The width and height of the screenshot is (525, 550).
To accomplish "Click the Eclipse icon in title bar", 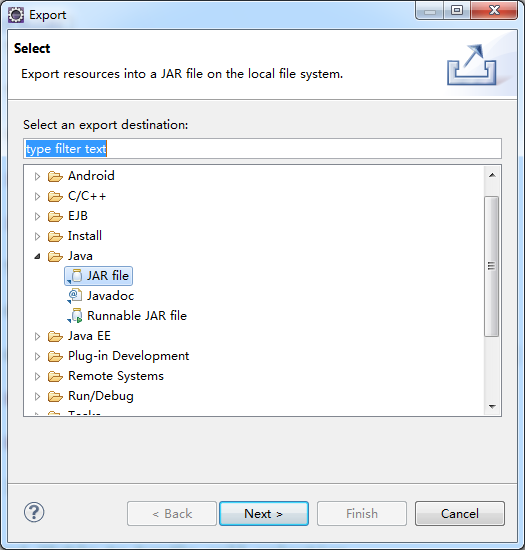I will 16,15.
